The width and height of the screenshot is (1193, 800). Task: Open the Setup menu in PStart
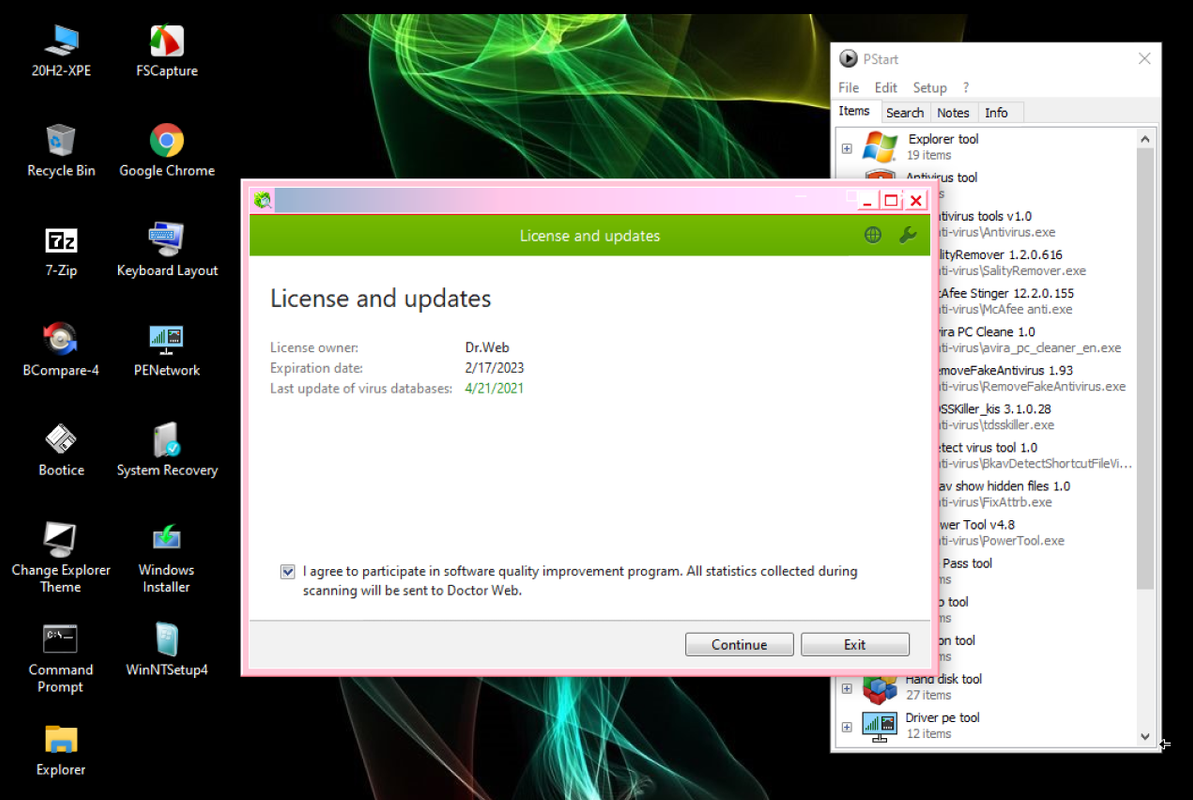pos(930,88)
